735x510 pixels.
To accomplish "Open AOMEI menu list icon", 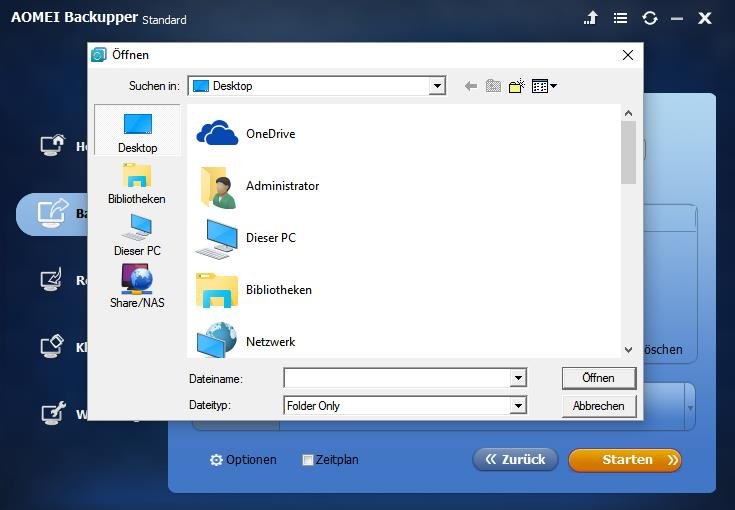I will [x=620, y=18].
